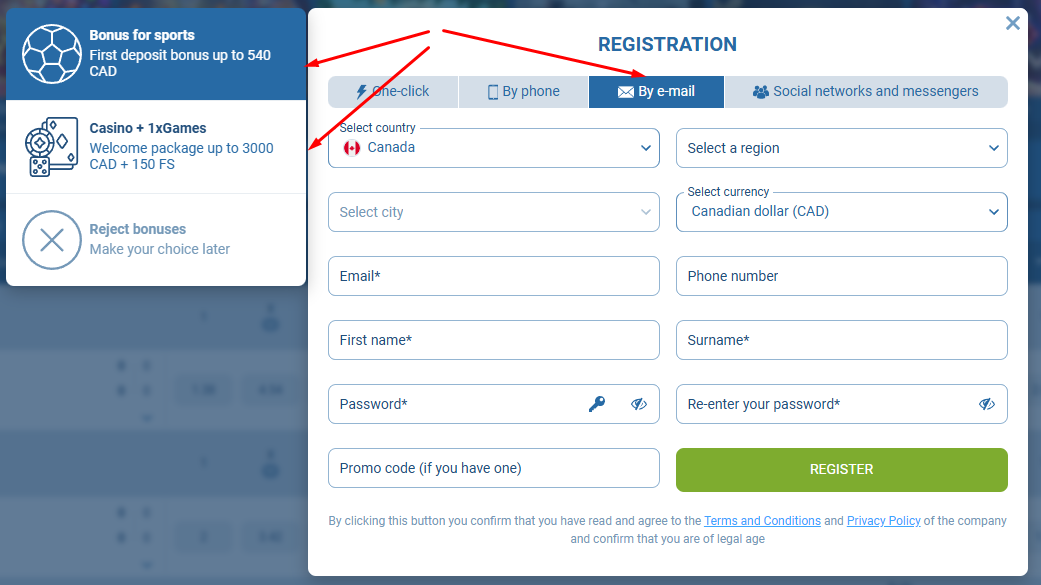This screenshot has width=1041, height=585.
Task: Open the Privacy Policy link
Action: pyautogui.click(x=883, y=521)
